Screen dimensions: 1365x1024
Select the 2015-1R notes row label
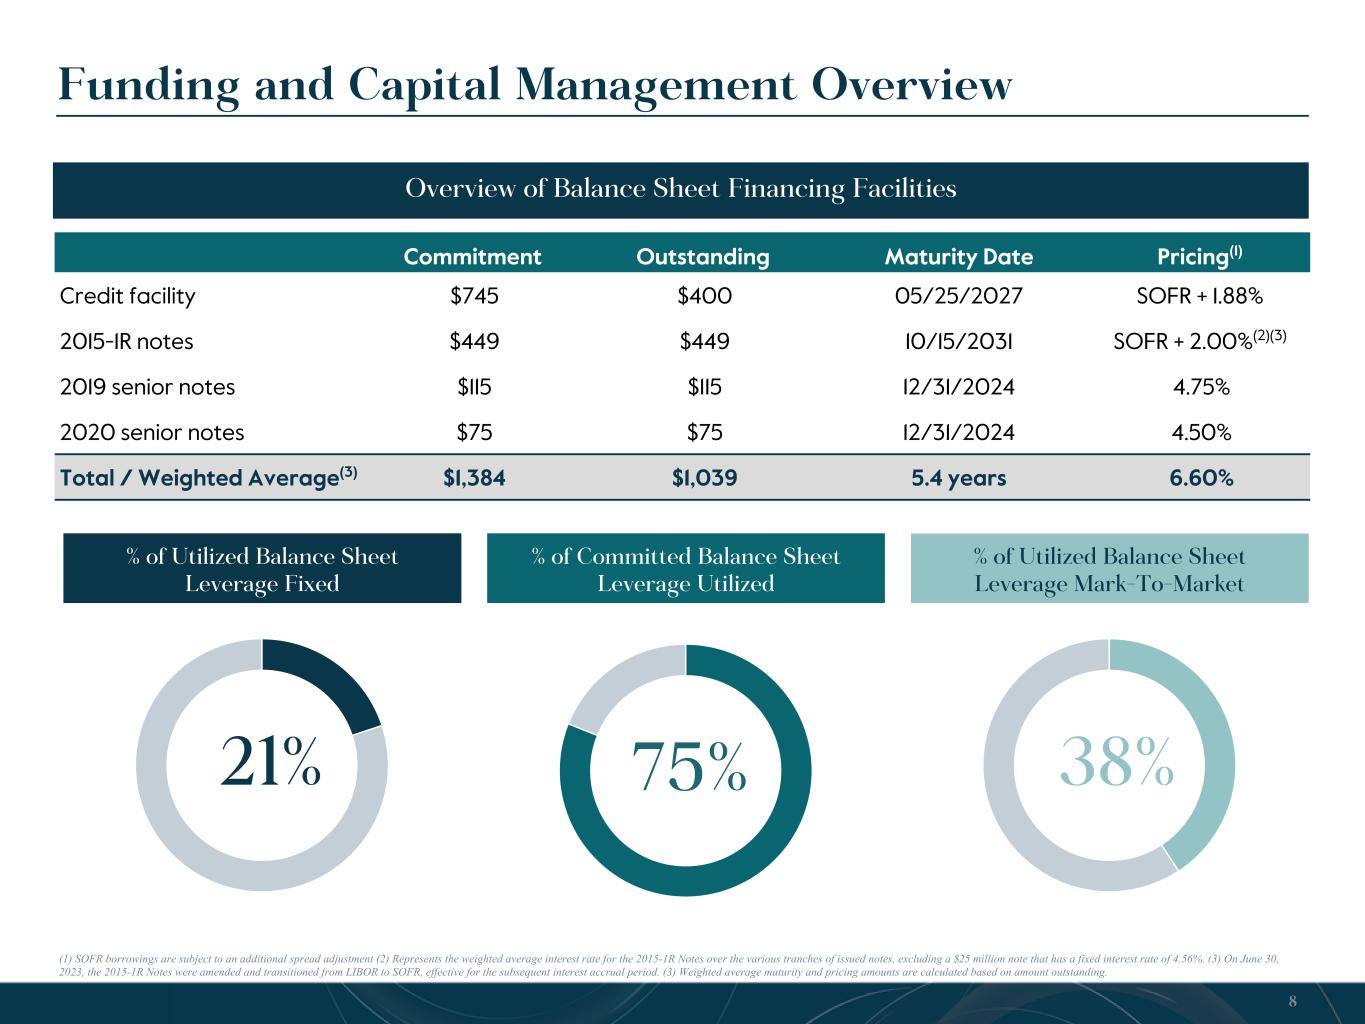click(x=127, y=341)
